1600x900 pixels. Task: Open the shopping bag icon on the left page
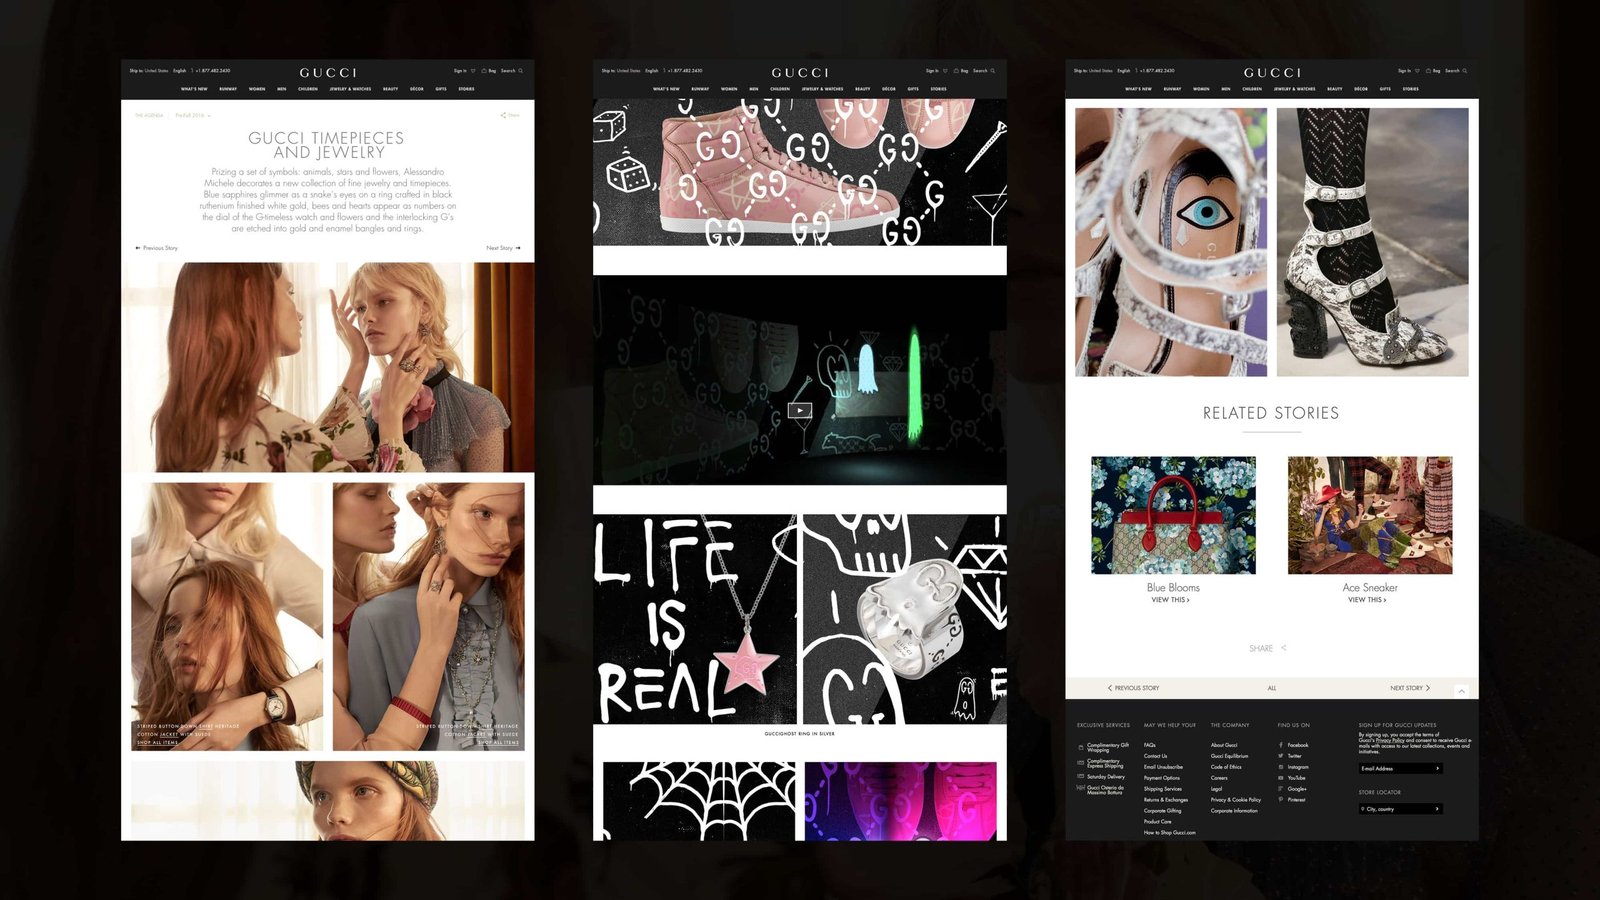click(484, 71)
